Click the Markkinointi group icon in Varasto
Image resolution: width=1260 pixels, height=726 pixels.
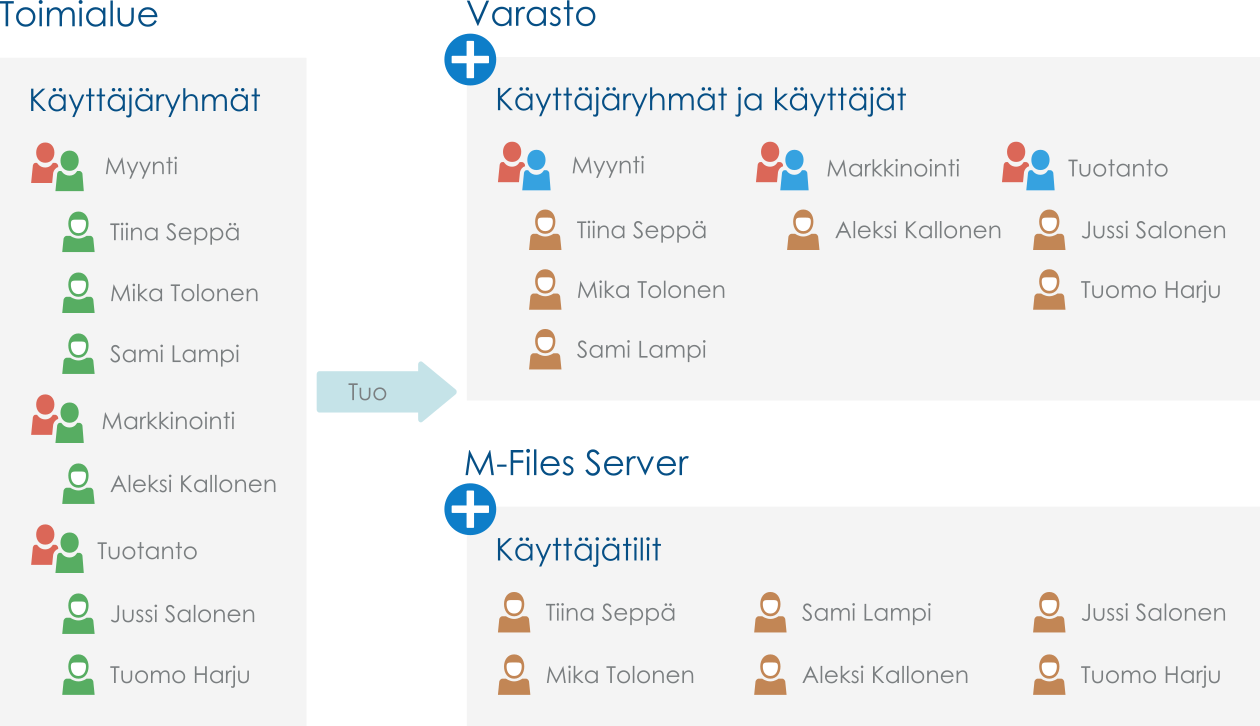click(781, 166)
